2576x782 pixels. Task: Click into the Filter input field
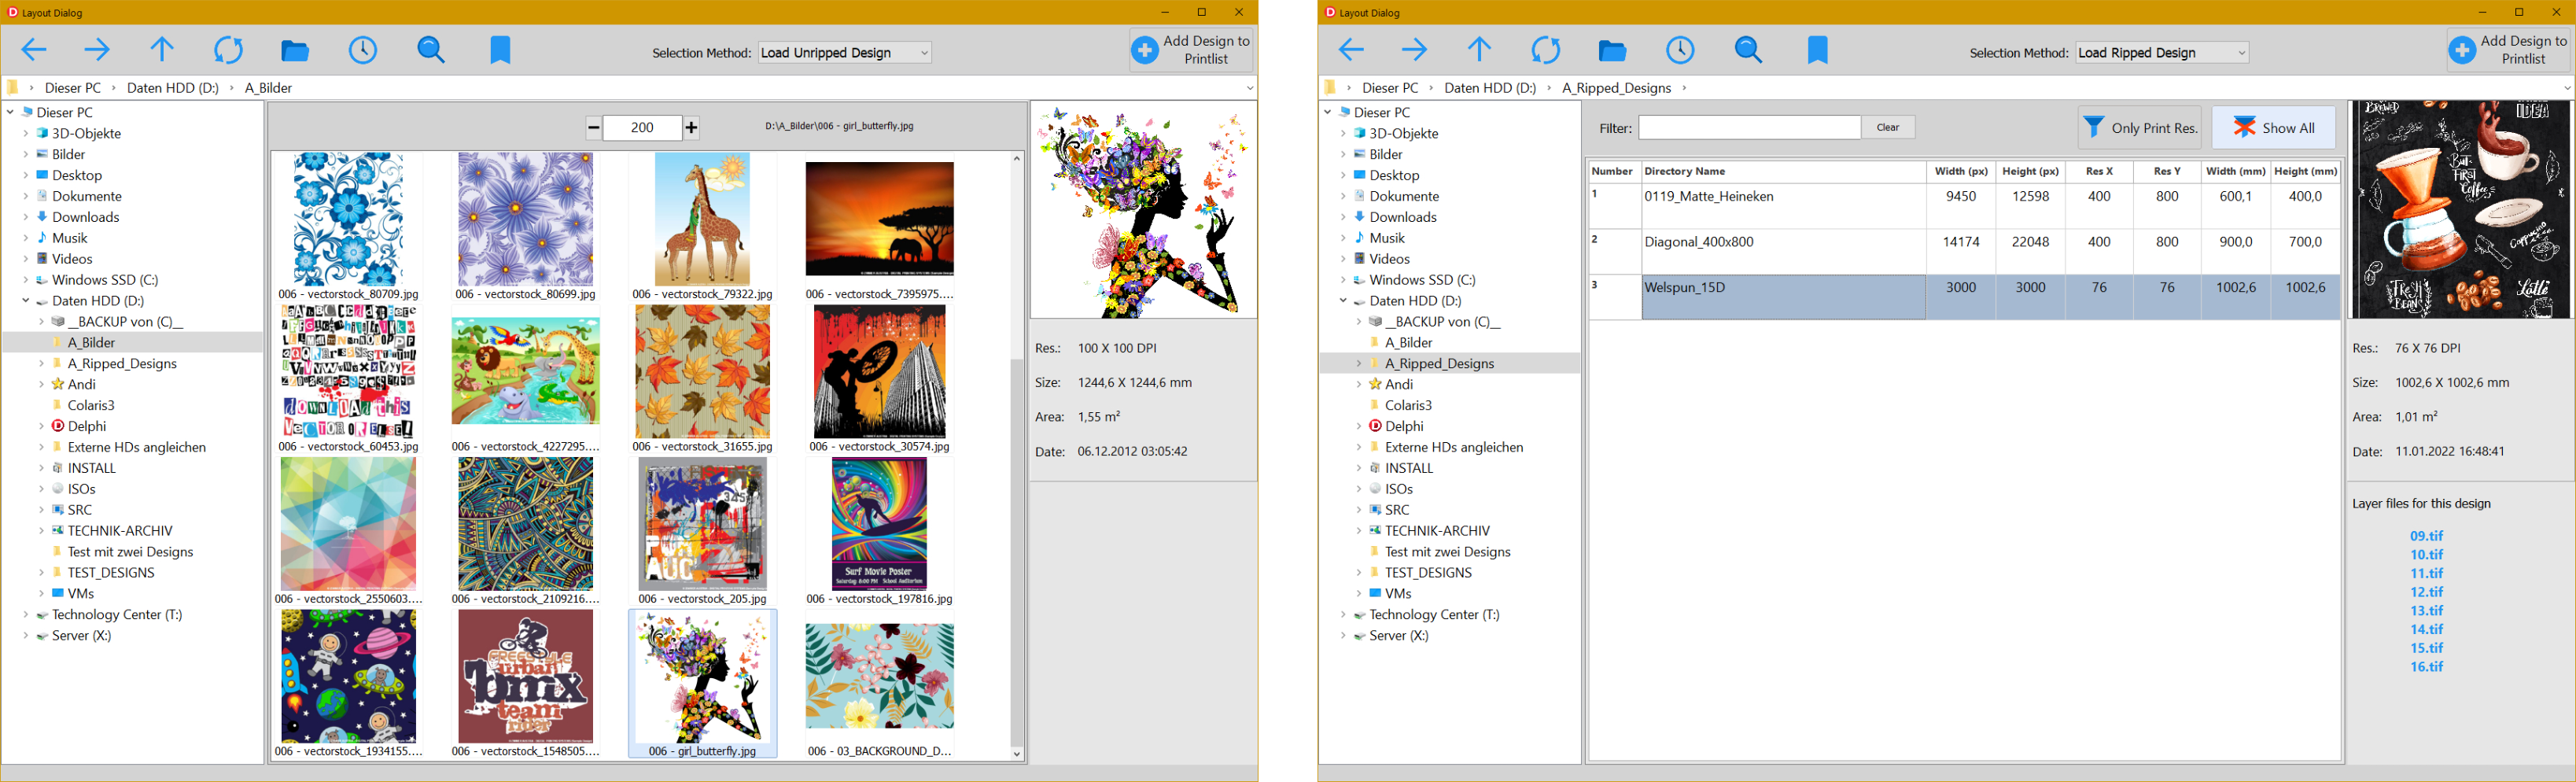[x=1749, y=127]
